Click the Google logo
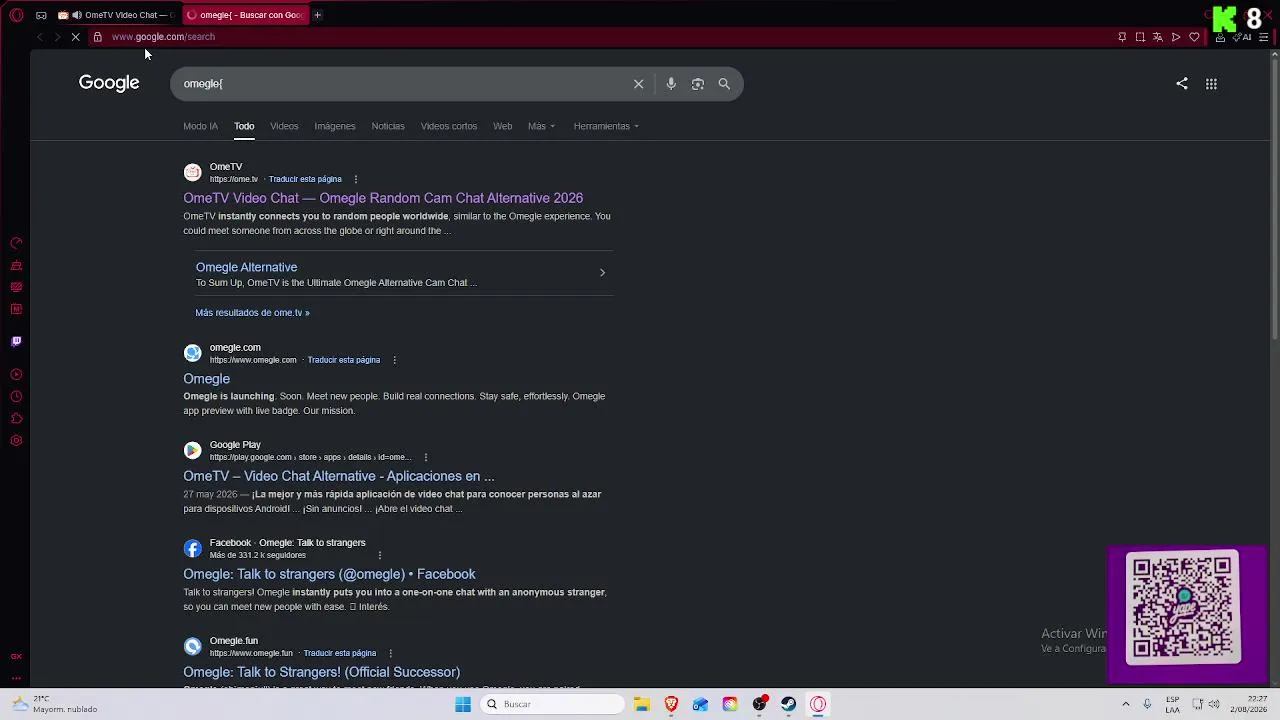The image size is (1280, 720). [x=109, y=83]
